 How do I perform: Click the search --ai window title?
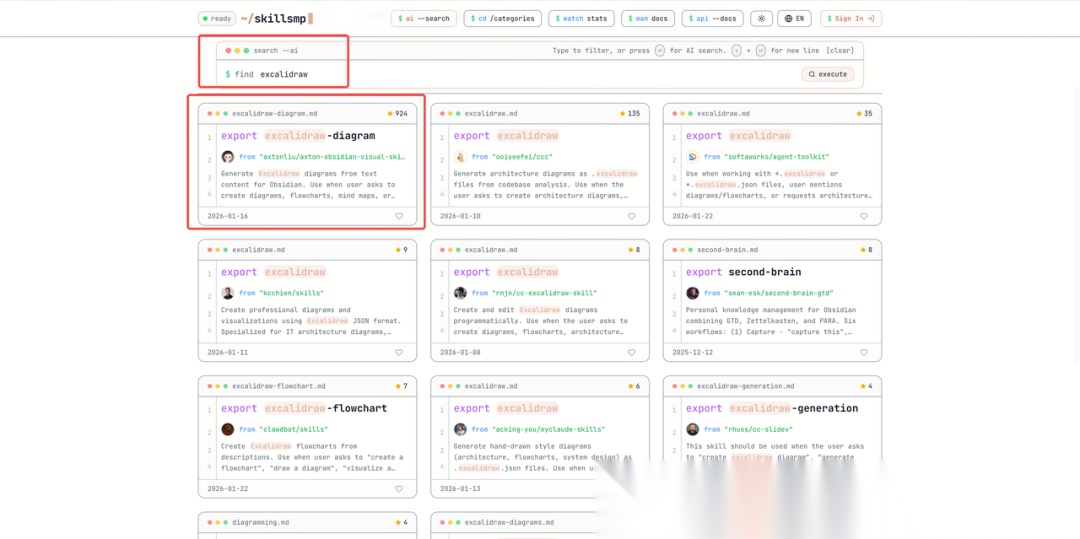[276, 50]
